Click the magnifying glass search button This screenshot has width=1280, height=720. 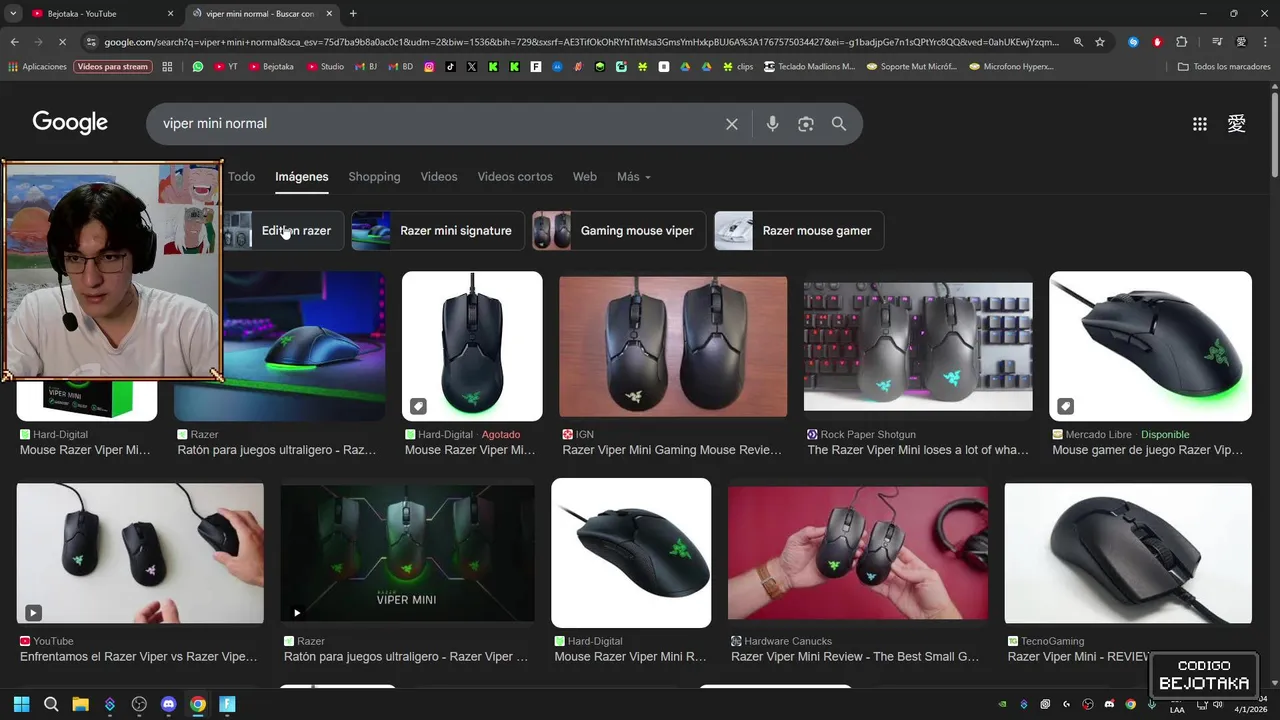pos(839,124)
